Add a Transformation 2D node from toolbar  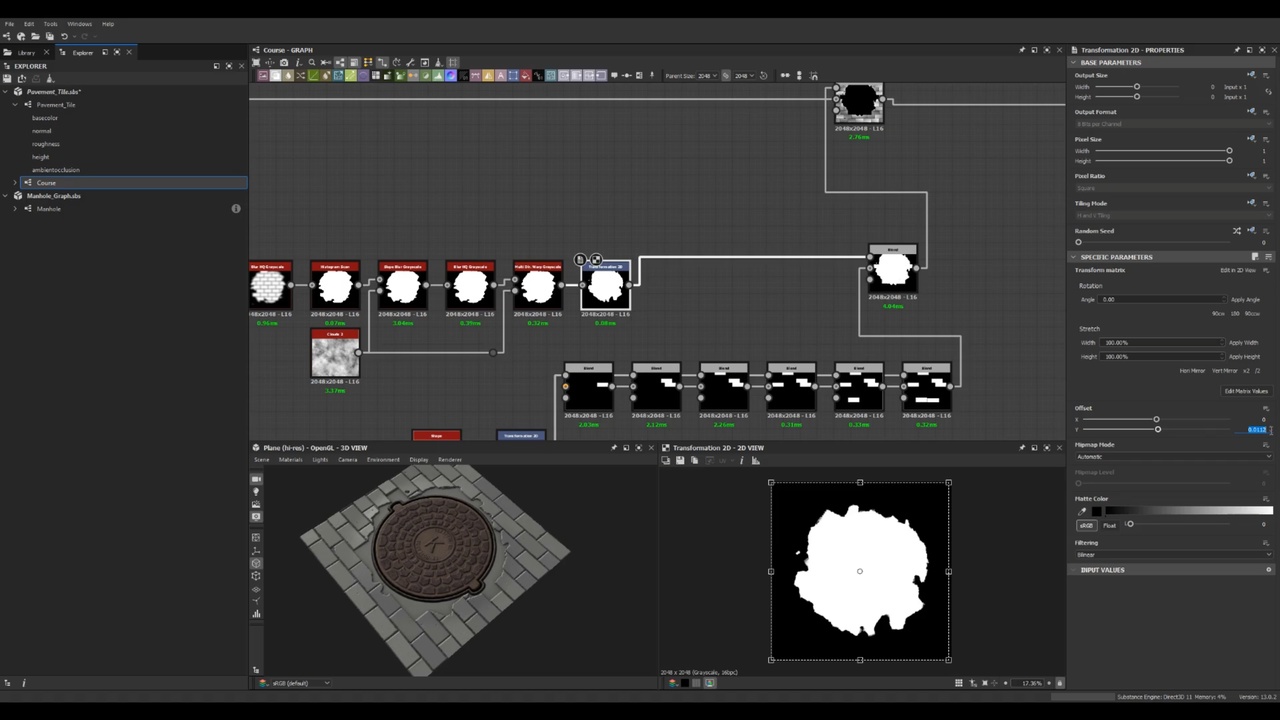[x=513, y=75]
